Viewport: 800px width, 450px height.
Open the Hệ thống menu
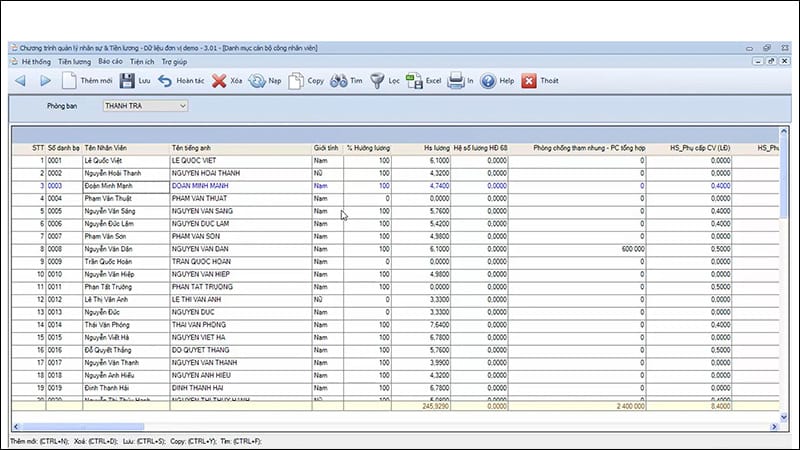point(36,62)
